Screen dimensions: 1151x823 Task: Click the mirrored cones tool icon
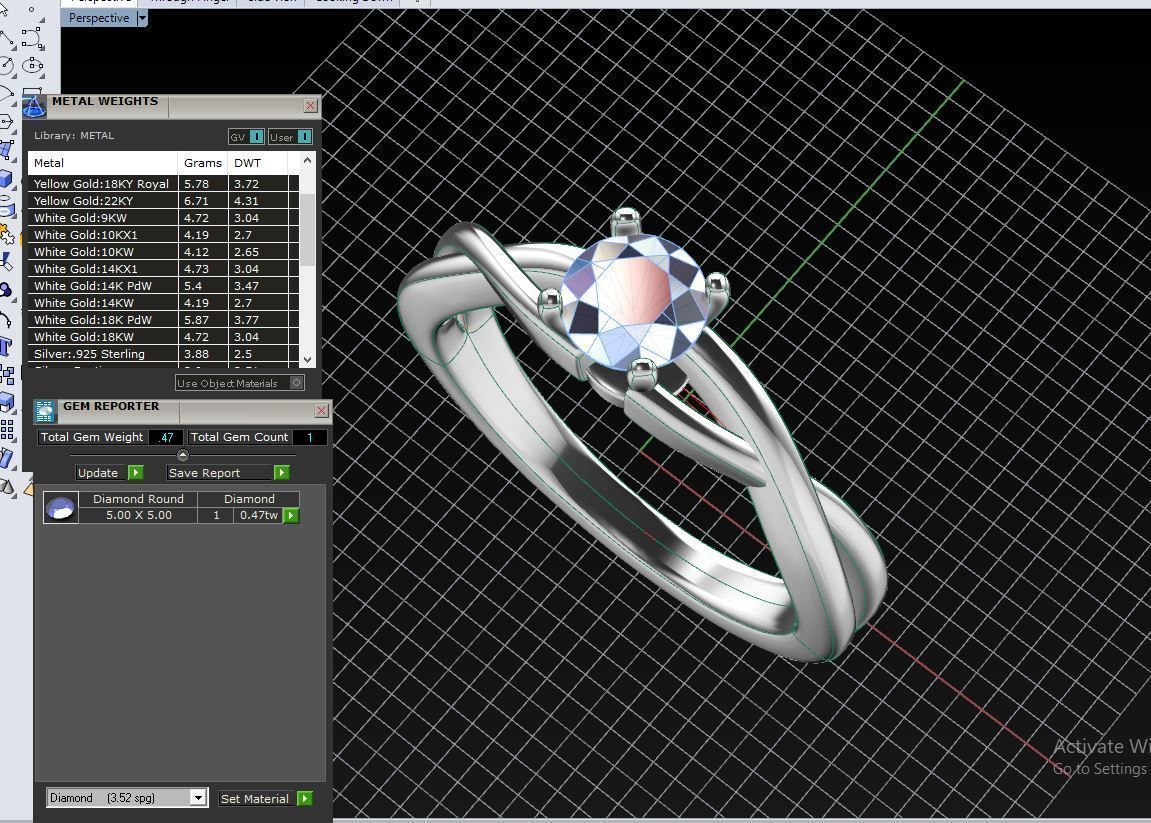(x=7, y=486)
